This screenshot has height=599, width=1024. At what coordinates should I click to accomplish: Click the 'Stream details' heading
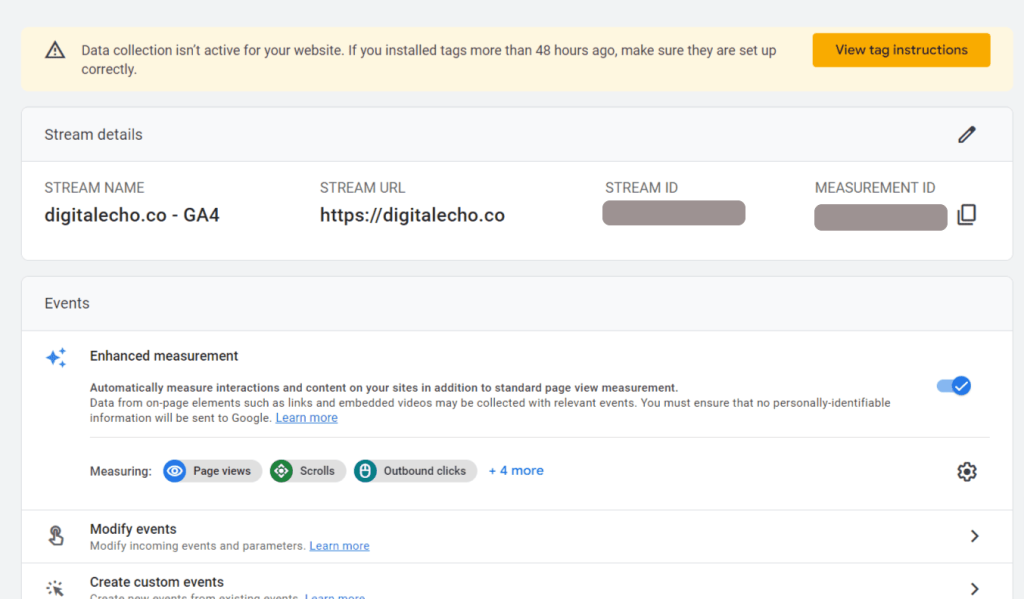pos(93,135)
